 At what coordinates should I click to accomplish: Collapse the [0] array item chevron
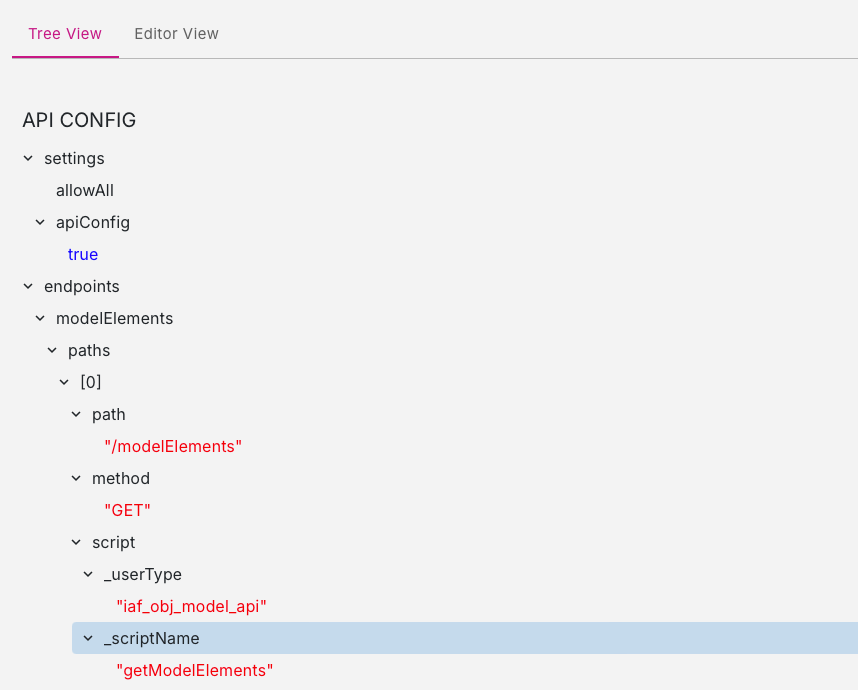(64, 382)
